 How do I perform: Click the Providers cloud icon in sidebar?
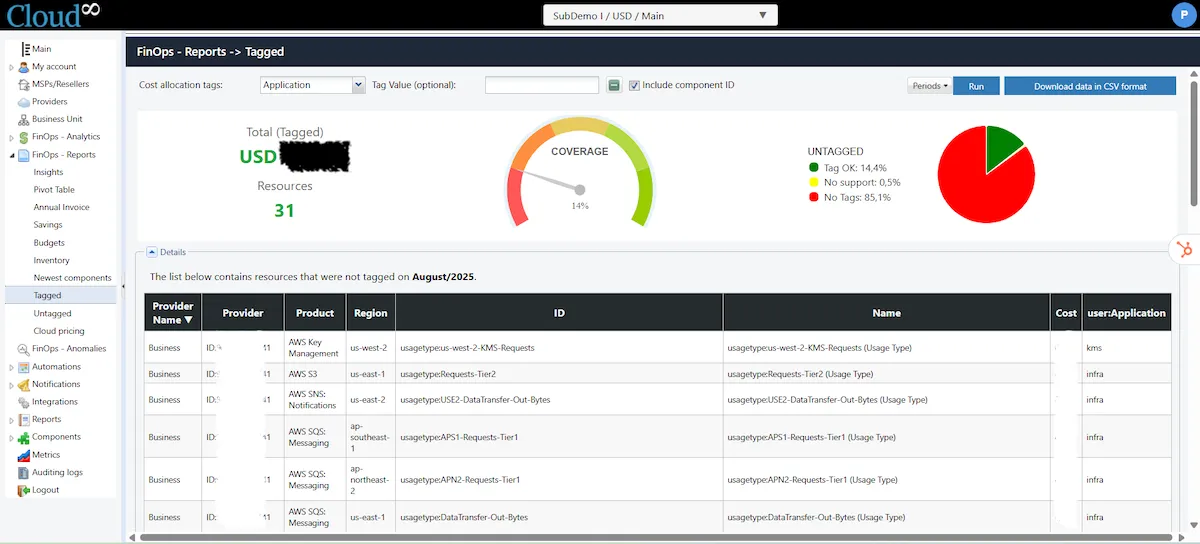(x=24, y=102)
